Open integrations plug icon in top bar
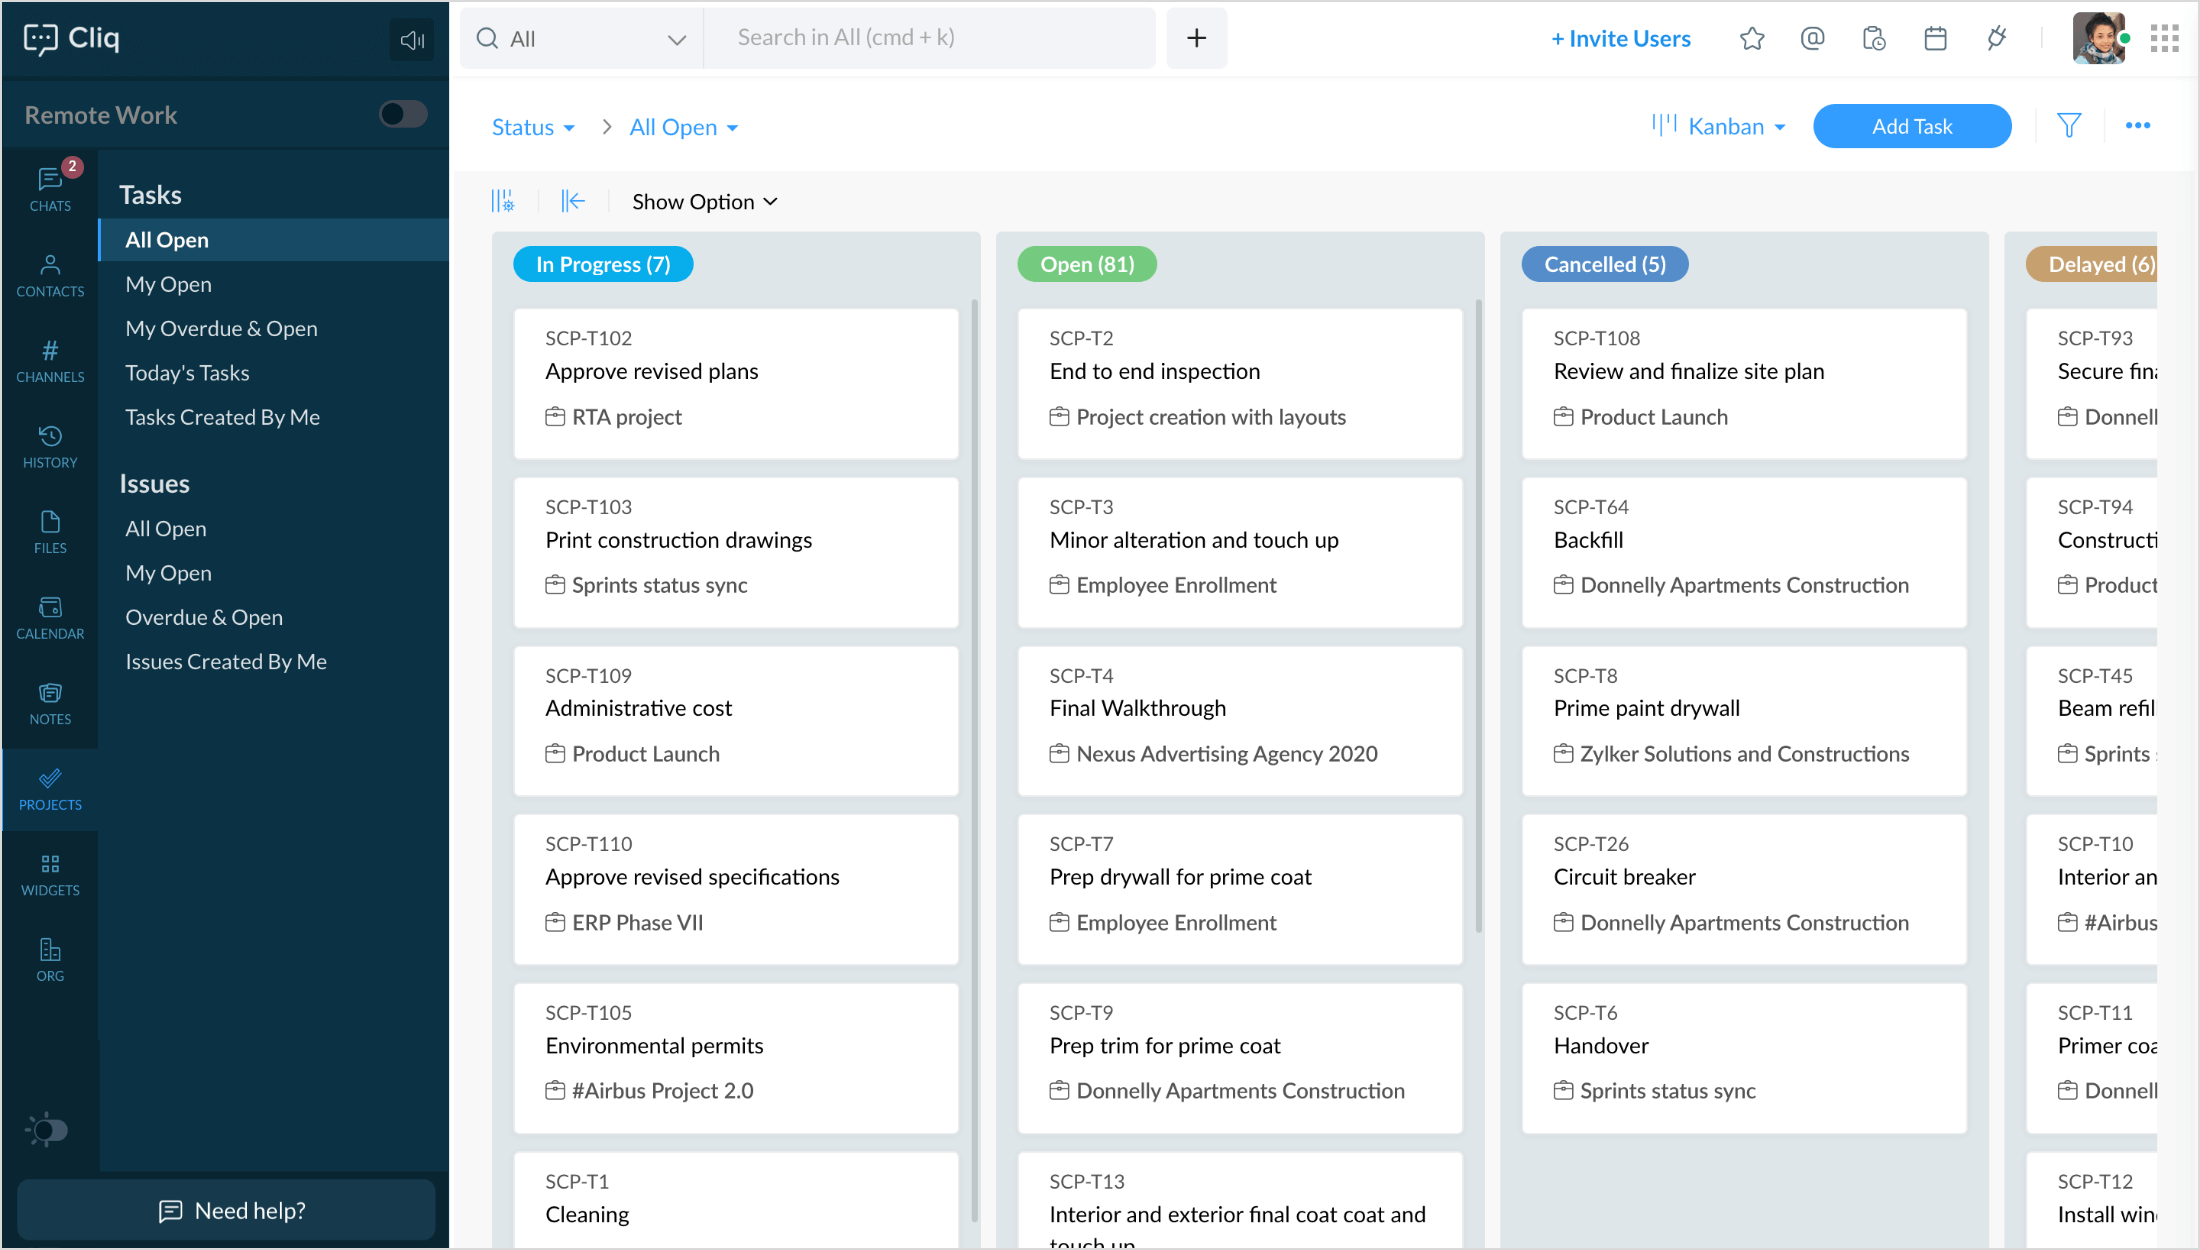Viewport: 2200px width, 1250px height. [x=1996, y=39]
